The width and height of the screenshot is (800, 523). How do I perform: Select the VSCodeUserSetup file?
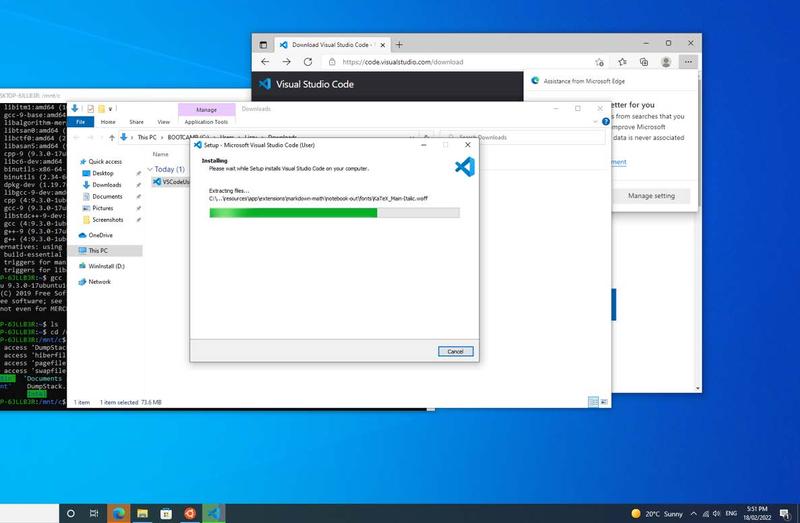[x=171, y=182]
